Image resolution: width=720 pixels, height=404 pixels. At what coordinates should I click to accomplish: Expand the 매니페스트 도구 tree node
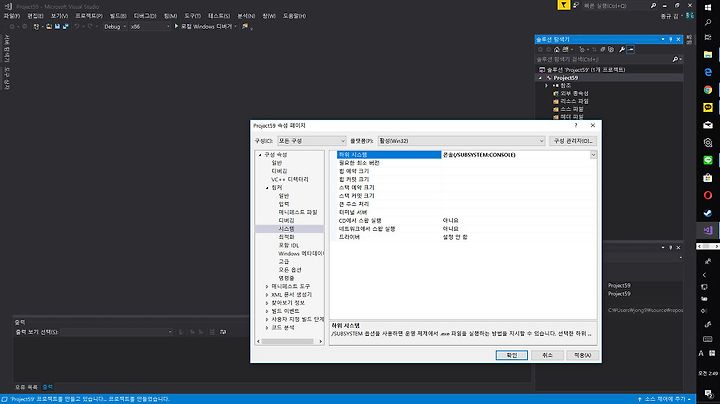(x=267, y=286)
